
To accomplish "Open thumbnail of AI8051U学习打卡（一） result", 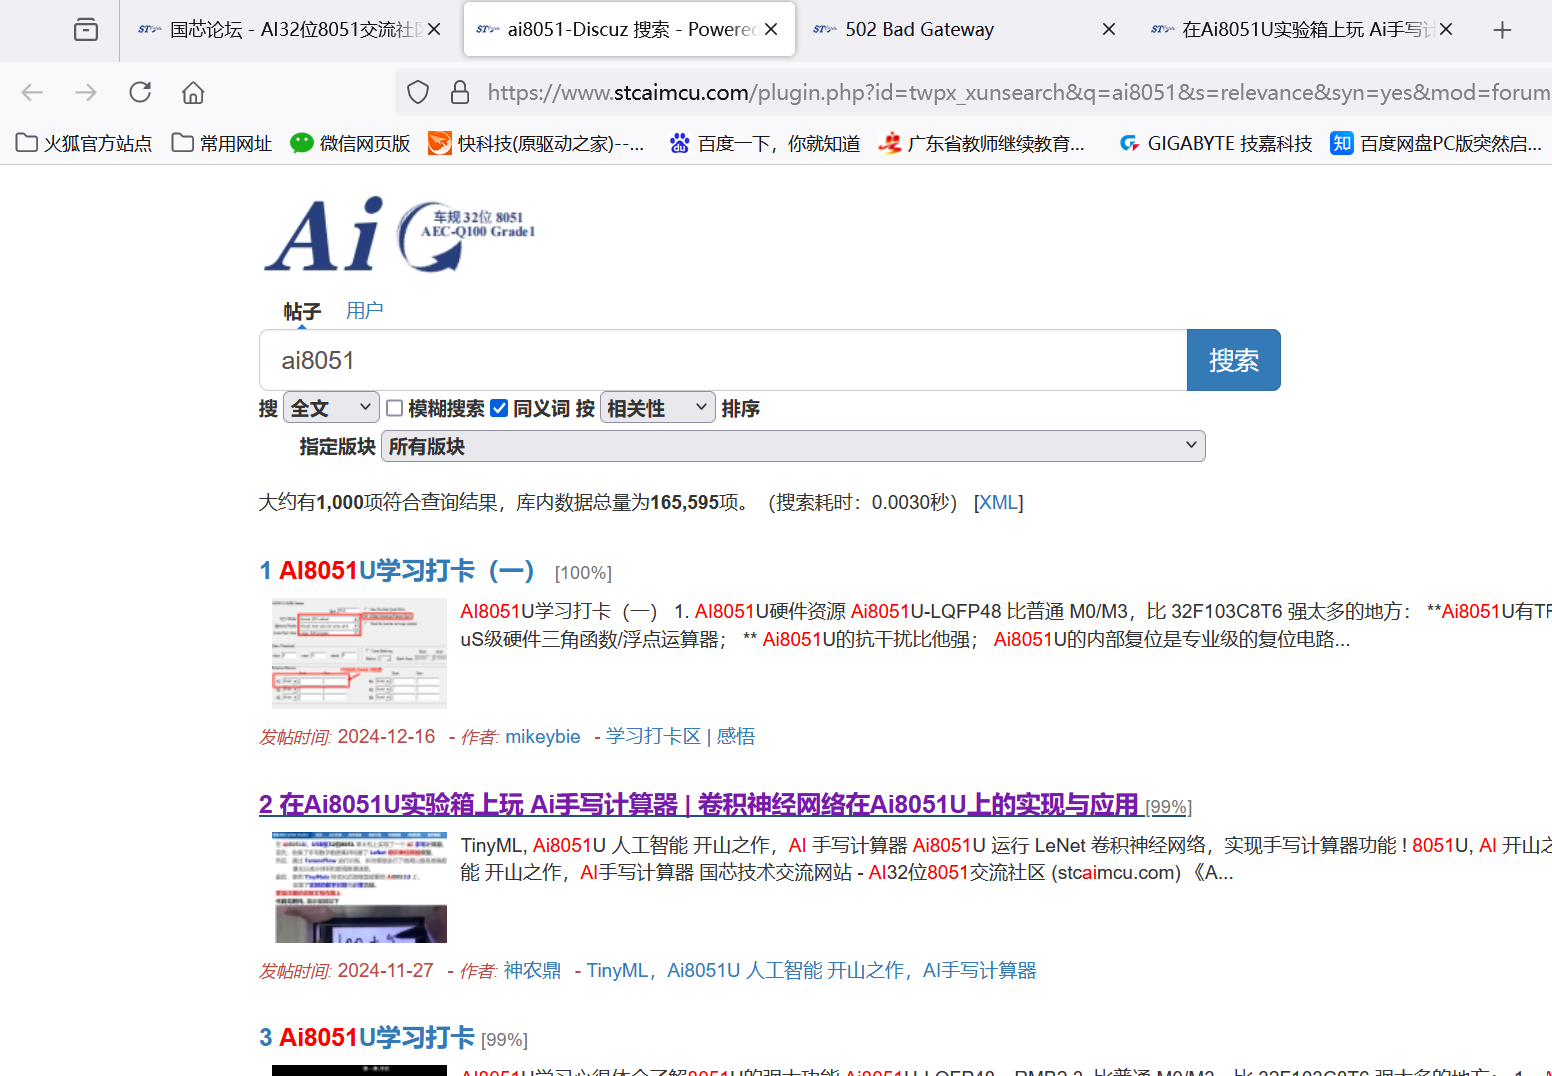I will (359, 653).
